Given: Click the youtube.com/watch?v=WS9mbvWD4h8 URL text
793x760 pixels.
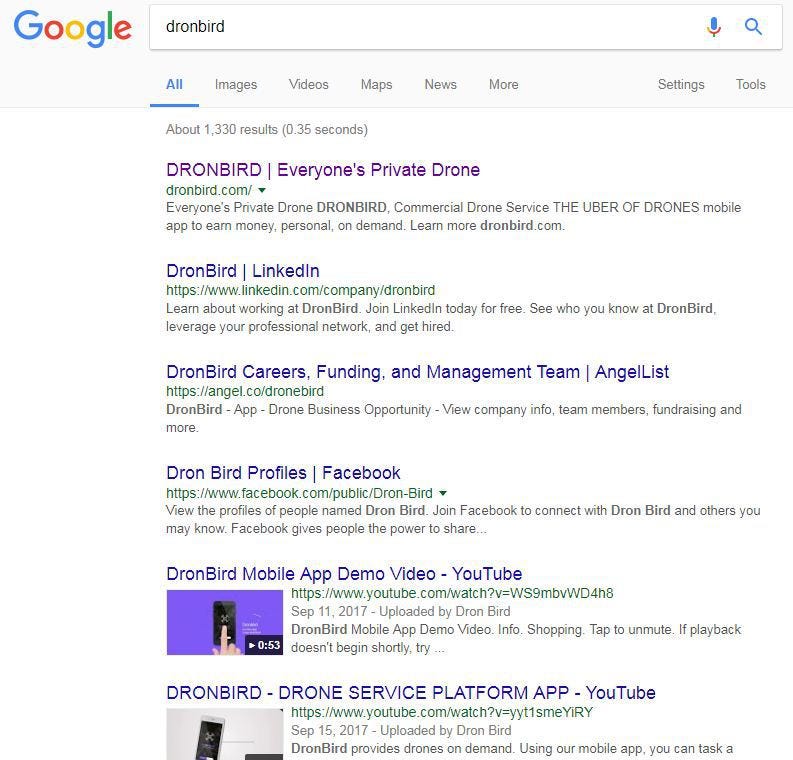Looking at the screenshot, I should [x=452, y=593].
